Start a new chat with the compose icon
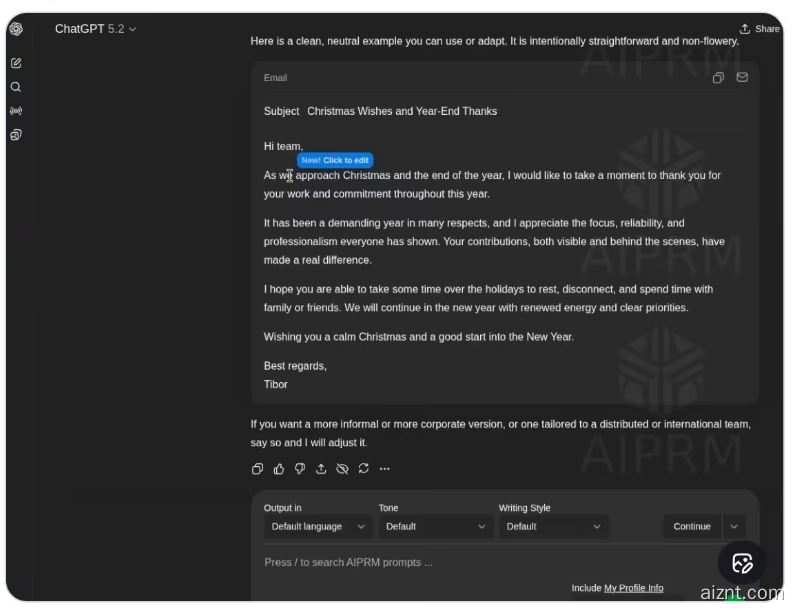The image size is (794, 610). (x=16, y=63)
